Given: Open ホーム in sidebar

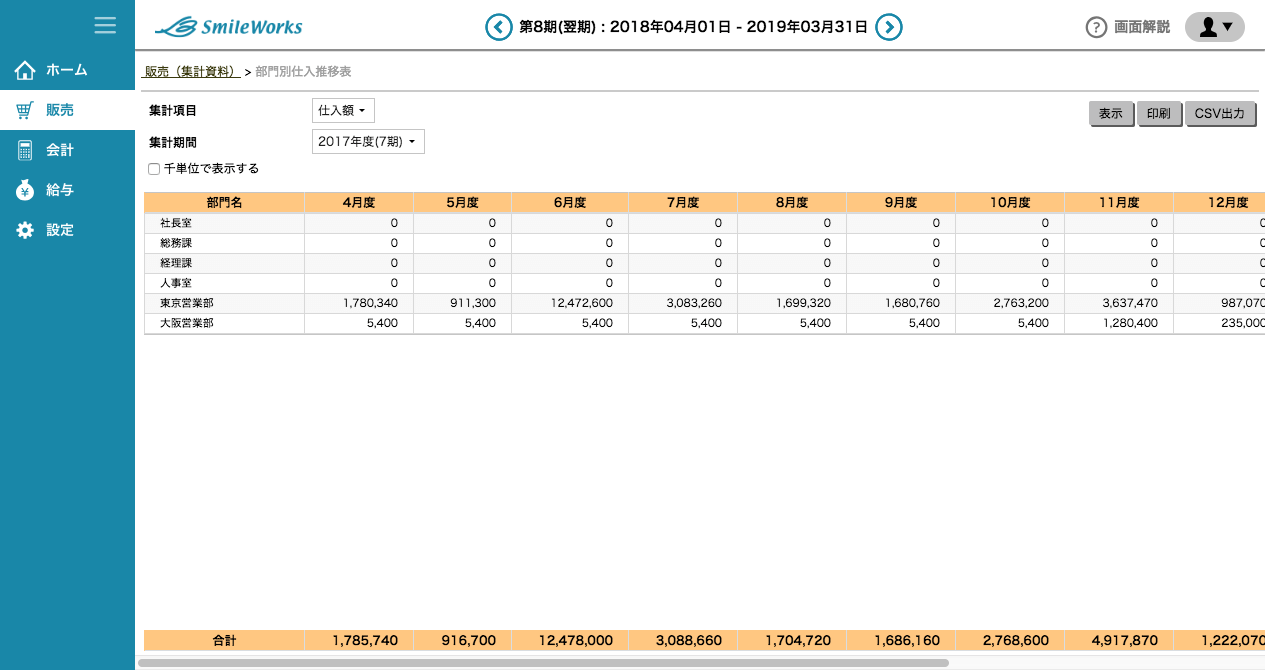Looking at the screenshot, I should [67, 70].
